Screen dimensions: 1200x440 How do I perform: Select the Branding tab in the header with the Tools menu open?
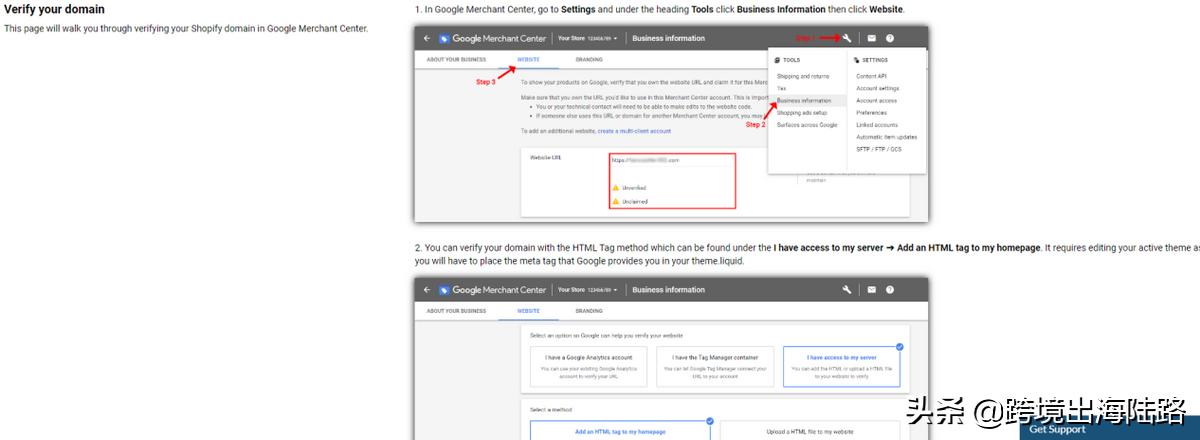(x=589, y=59)
